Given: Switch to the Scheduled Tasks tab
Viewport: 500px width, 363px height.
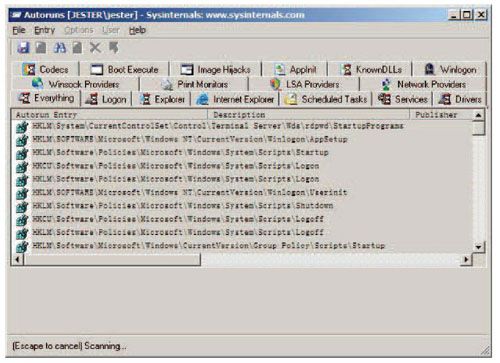Looking at the screenshot, I should click(x=326, y=99).
